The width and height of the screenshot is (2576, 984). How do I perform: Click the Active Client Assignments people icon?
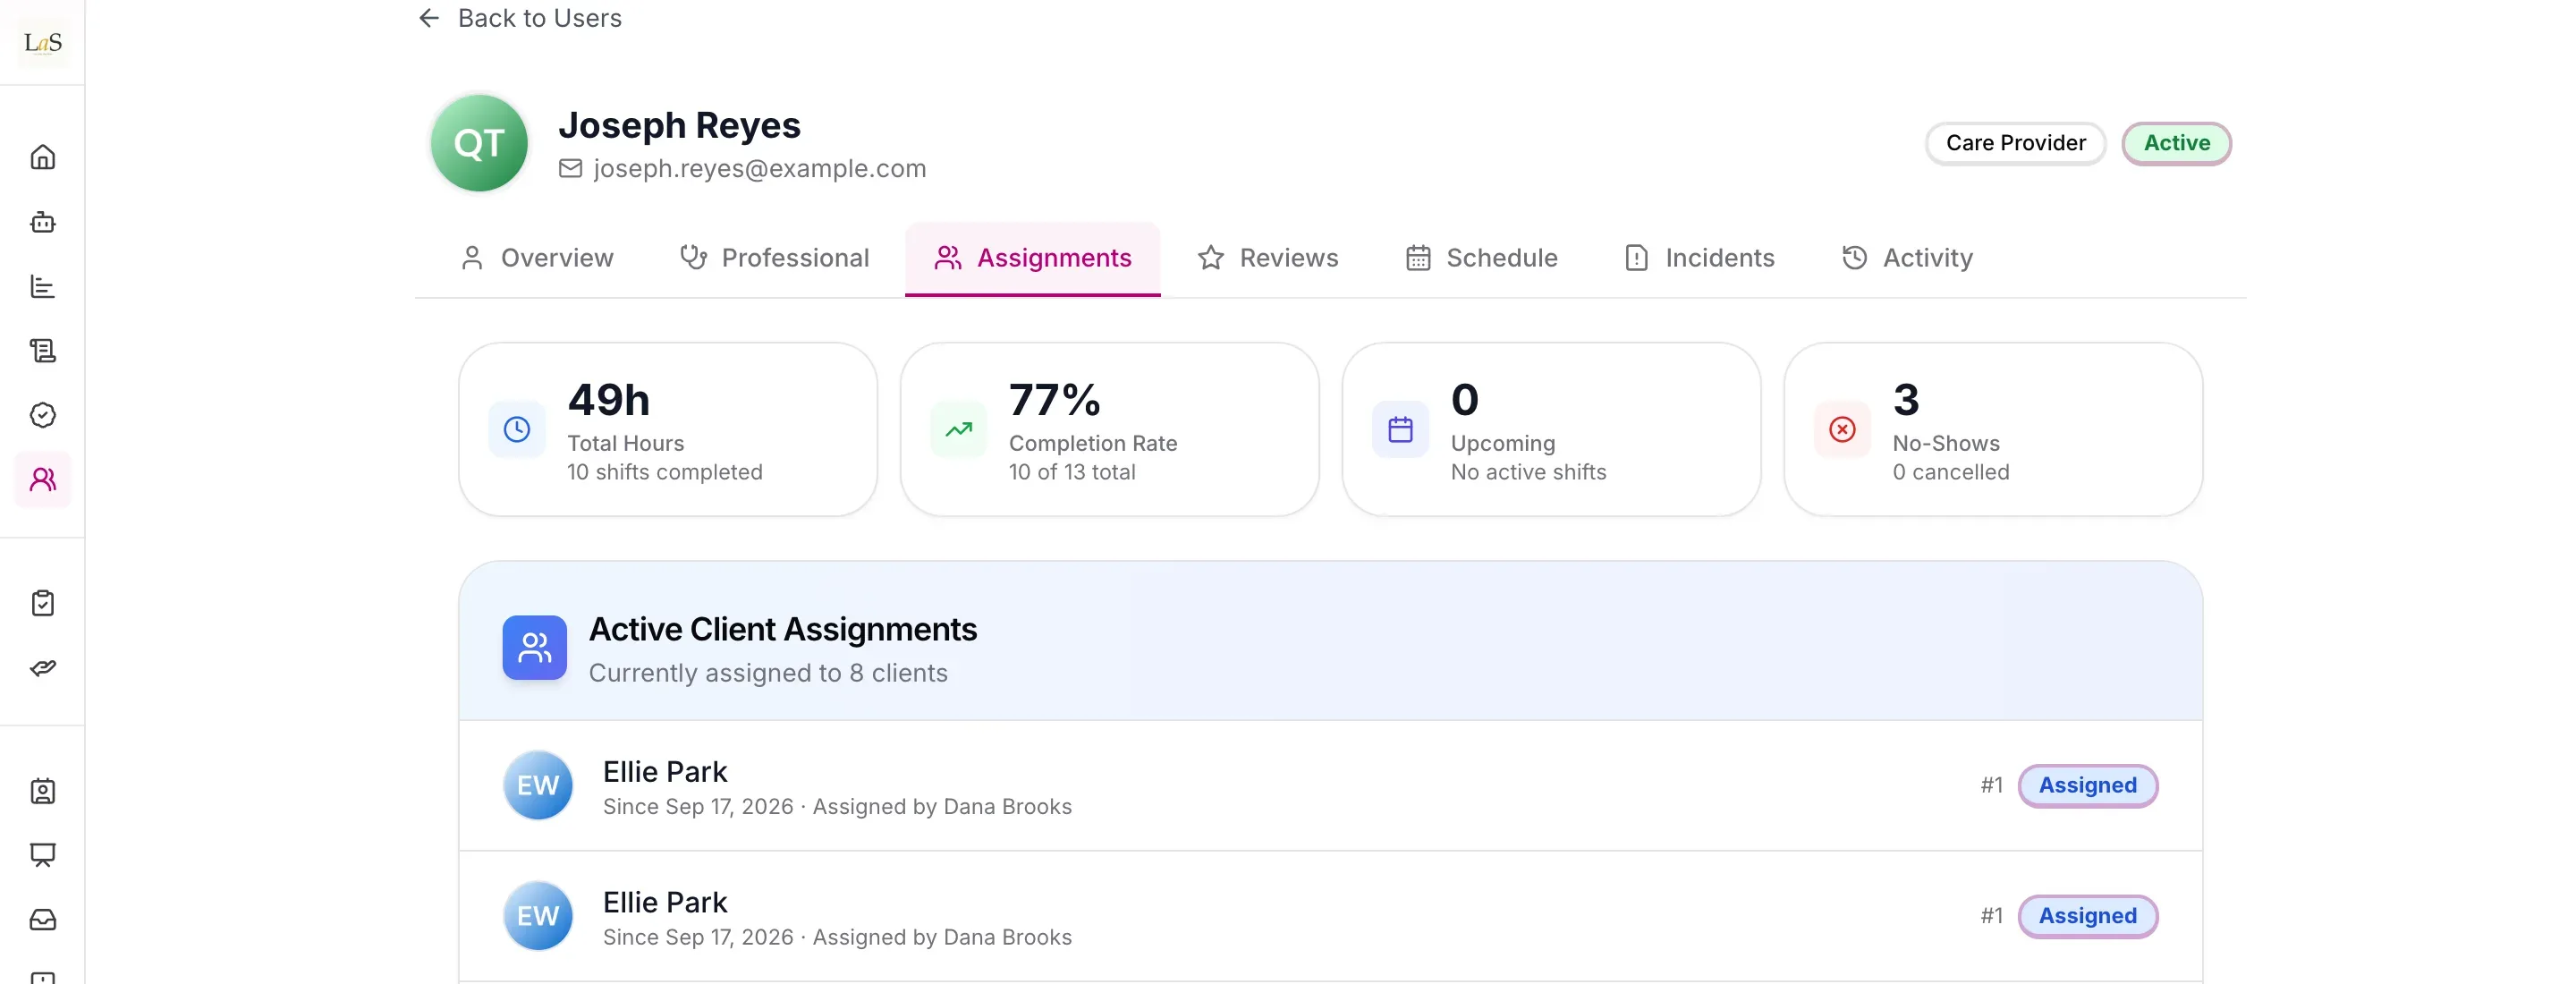[535, 648]
